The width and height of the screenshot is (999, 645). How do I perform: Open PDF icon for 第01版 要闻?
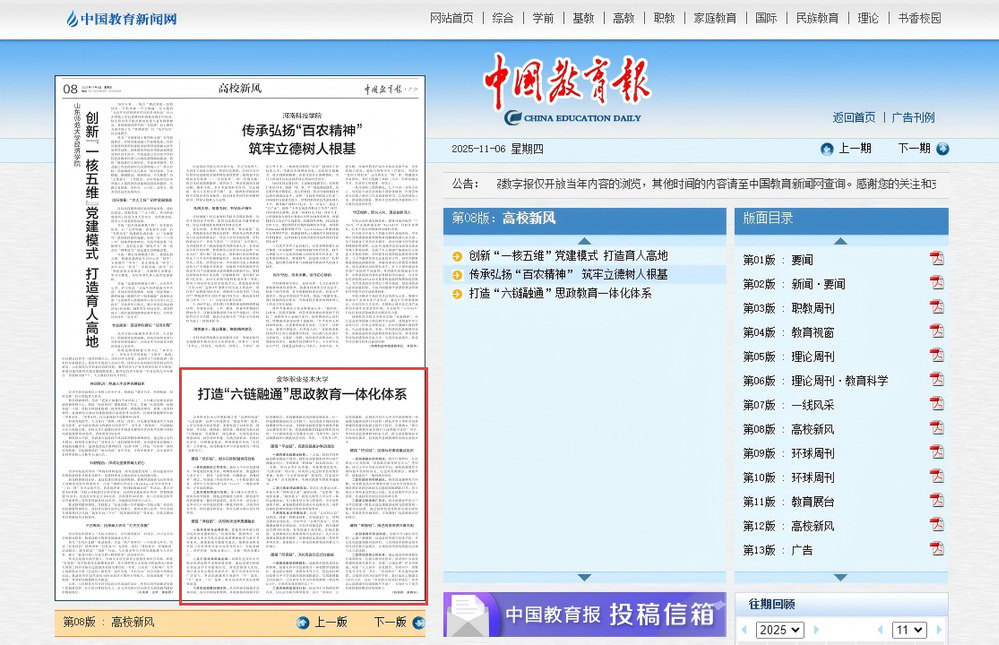tap(937, 259)
